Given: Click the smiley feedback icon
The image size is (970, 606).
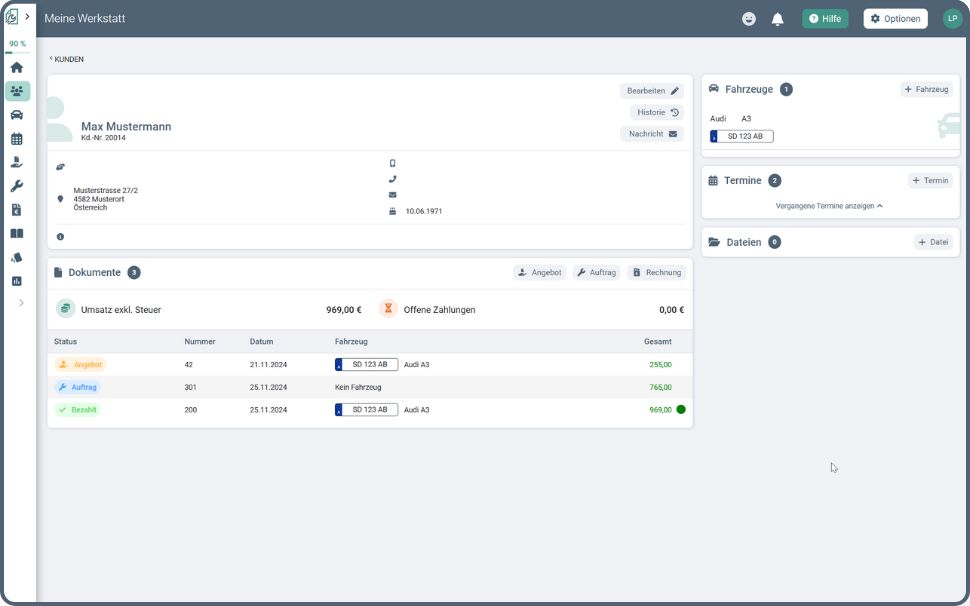Looking at the screenshot, I should [749, 19].
